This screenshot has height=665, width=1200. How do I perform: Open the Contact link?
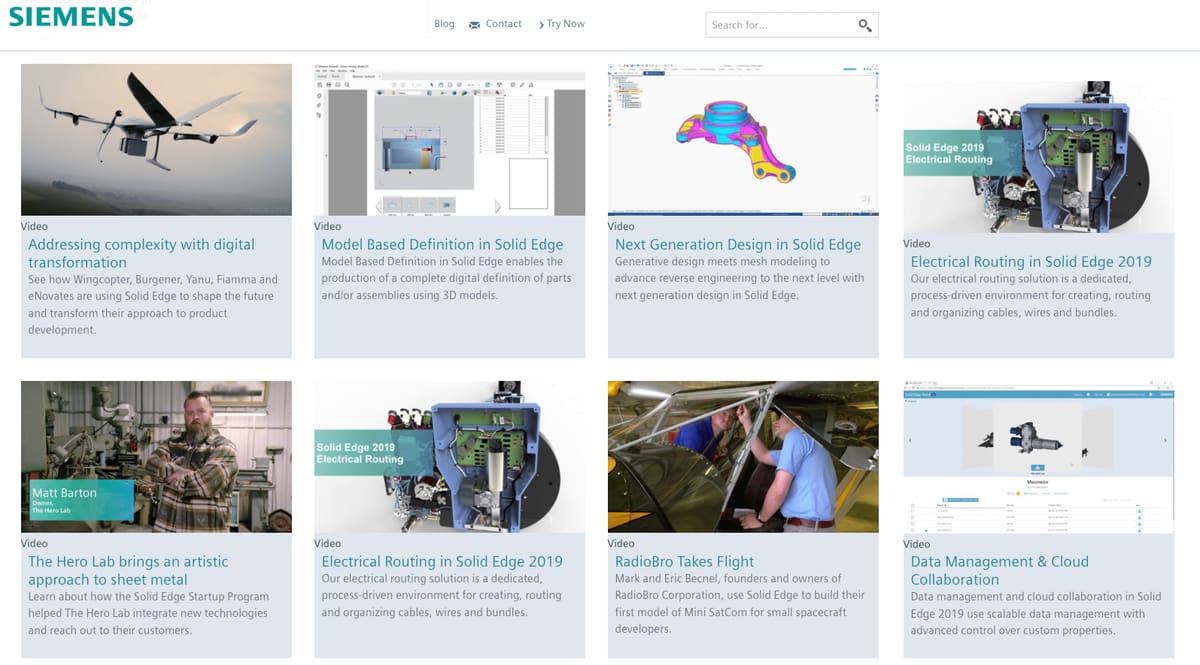pyautogui.click(x=503, y=24)
